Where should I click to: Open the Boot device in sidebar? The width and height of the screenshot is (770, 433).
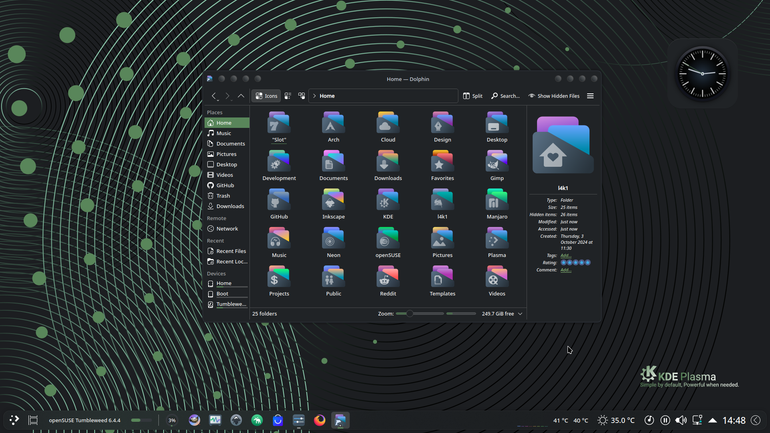coord(227,294)
